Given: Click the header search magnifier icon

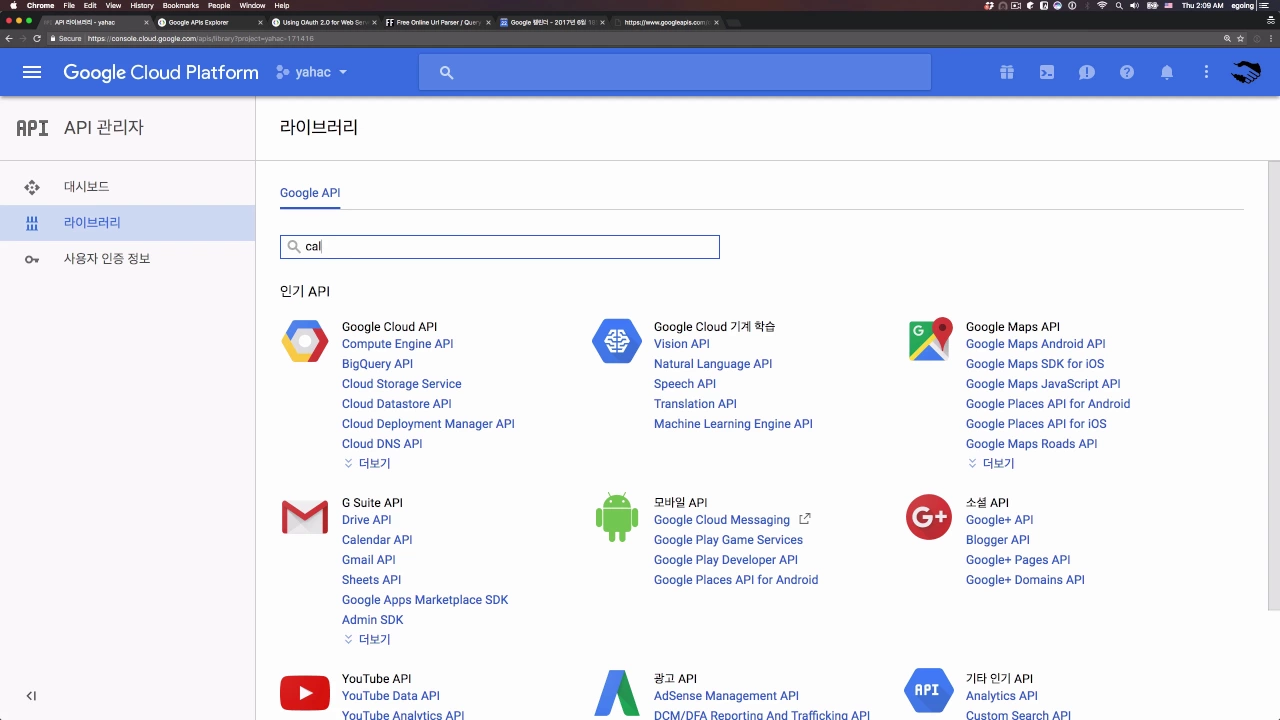Looking at the screenshot, I should (447, 72).
